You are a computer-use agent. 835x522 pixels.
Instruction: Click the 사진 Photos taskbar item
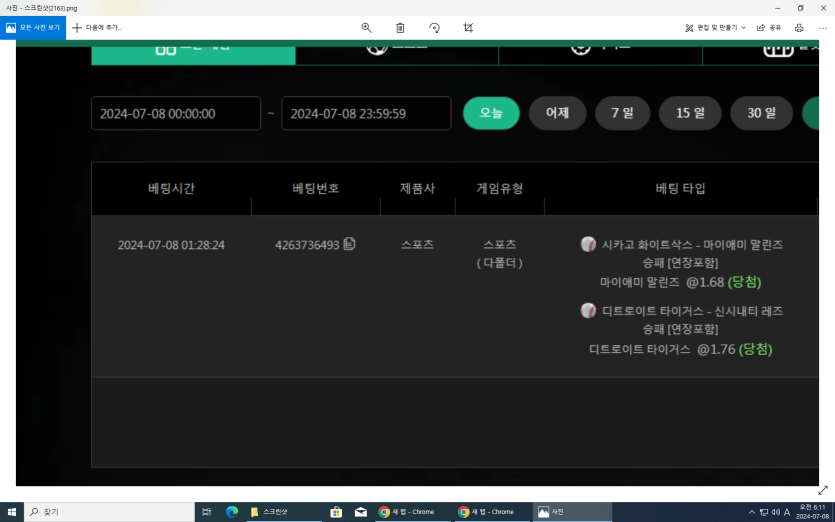(x=572, y=512)
